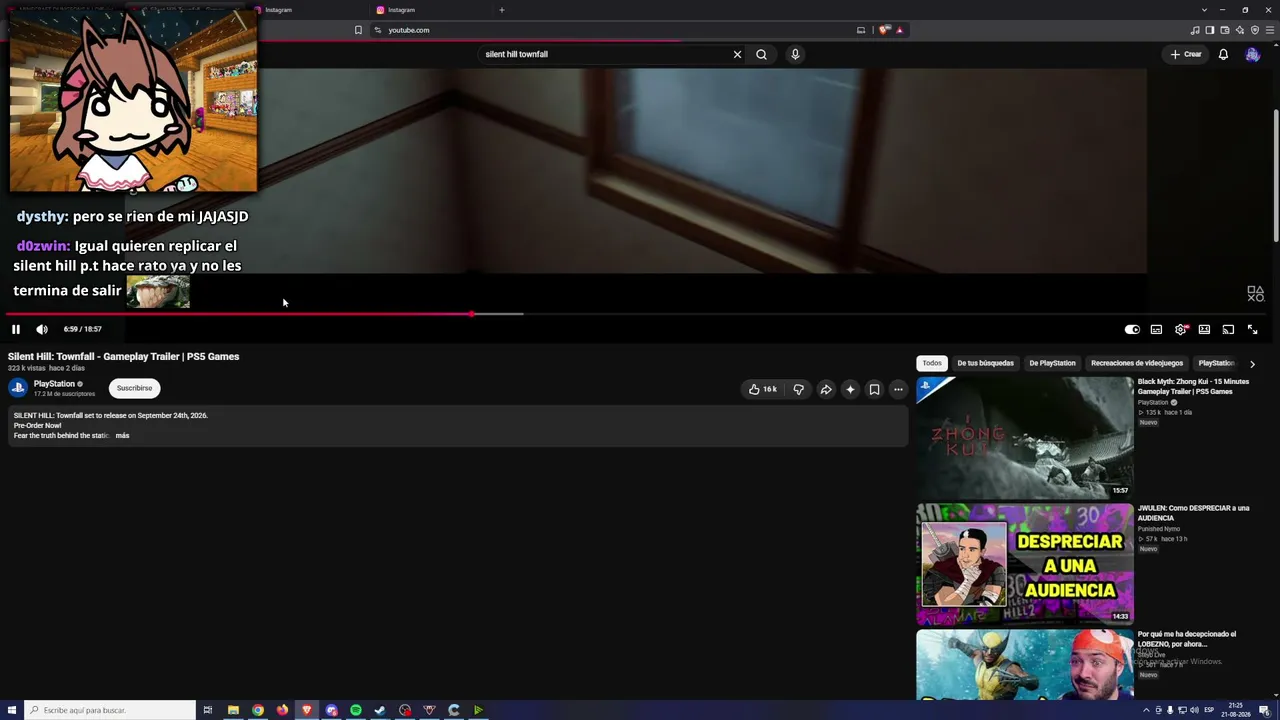The width and height of the screenshot is (1280, 720).
Task: Open the Brave VPN shield icon
Action: [x=1255, y=30]
